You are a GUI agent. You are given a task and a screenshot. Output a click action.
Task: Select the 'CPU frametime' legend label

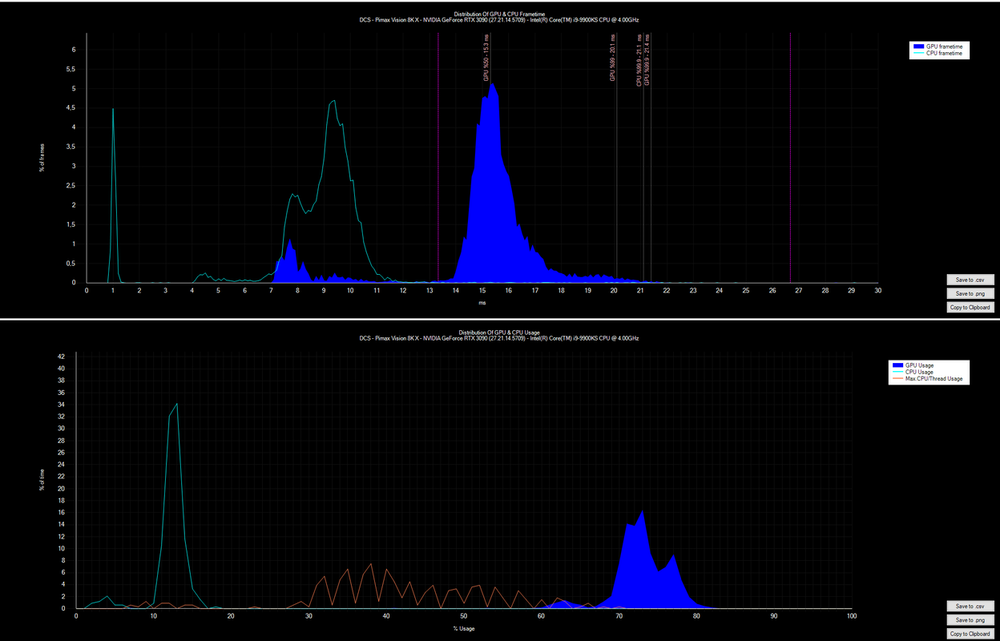pos(945,55)
